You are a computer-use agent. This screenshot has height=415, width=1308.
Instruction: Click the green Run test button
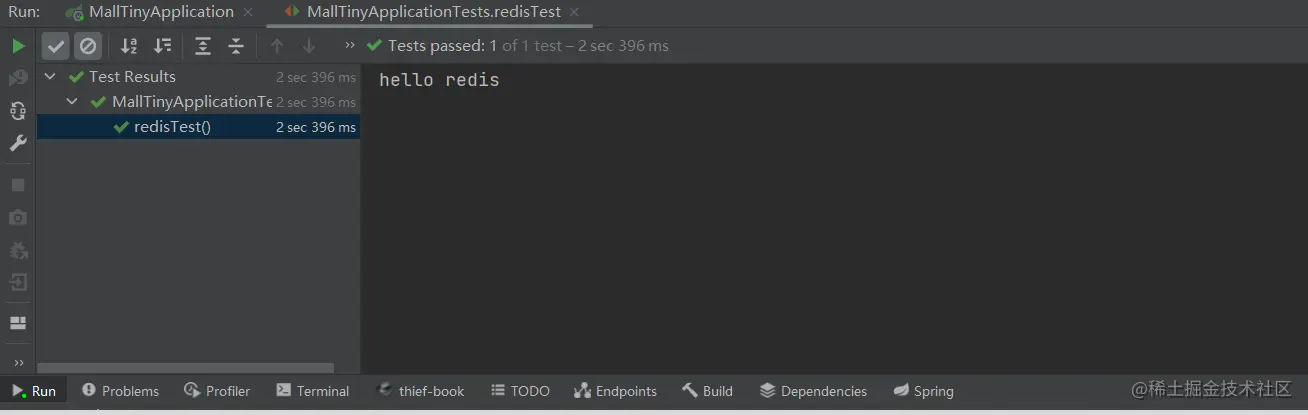pyautogui.click(x=18, y=46)
